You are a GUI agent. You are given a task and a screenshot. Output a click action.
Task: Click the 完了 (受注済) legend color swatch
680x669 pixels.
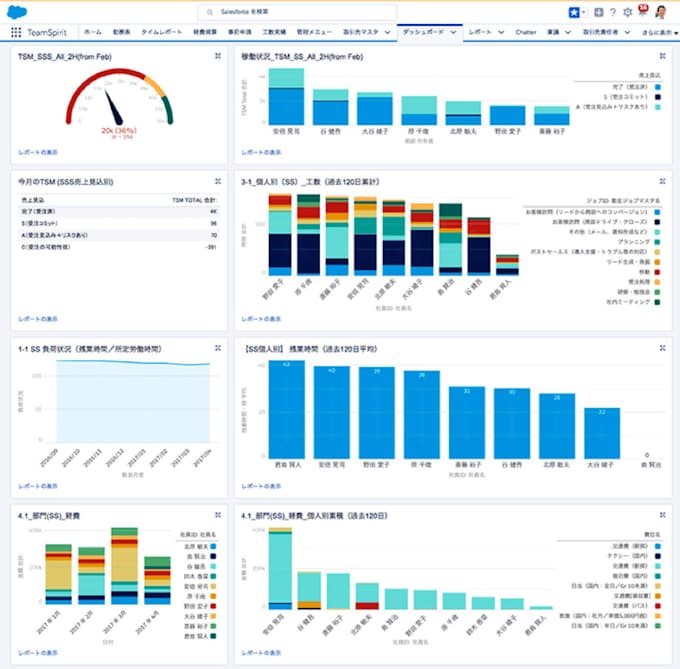coord(659,87)
